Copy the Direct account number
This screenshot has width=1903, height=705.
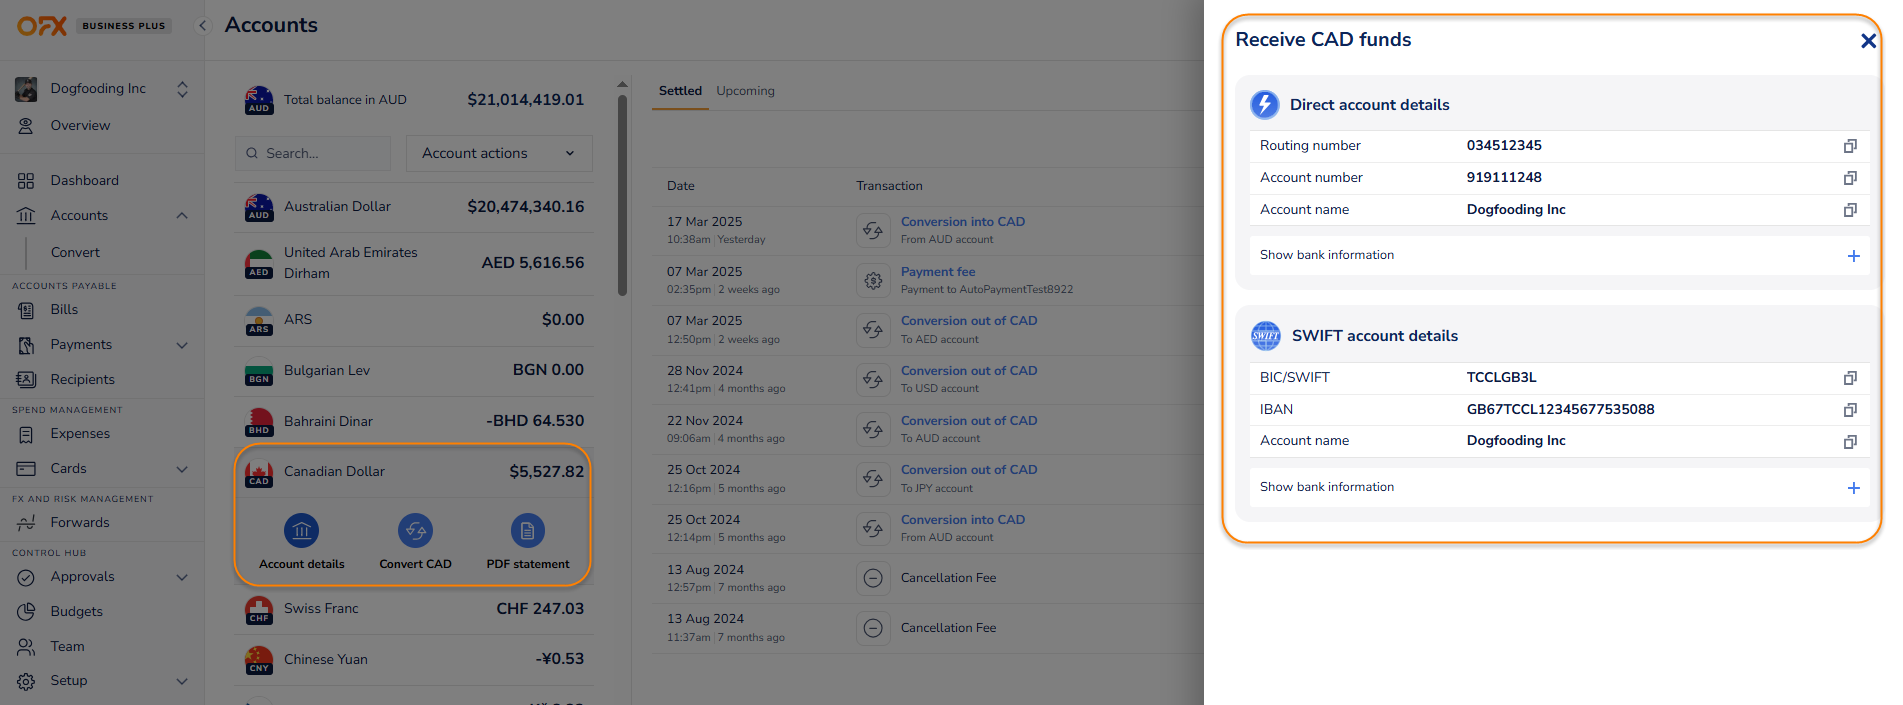1850,178
